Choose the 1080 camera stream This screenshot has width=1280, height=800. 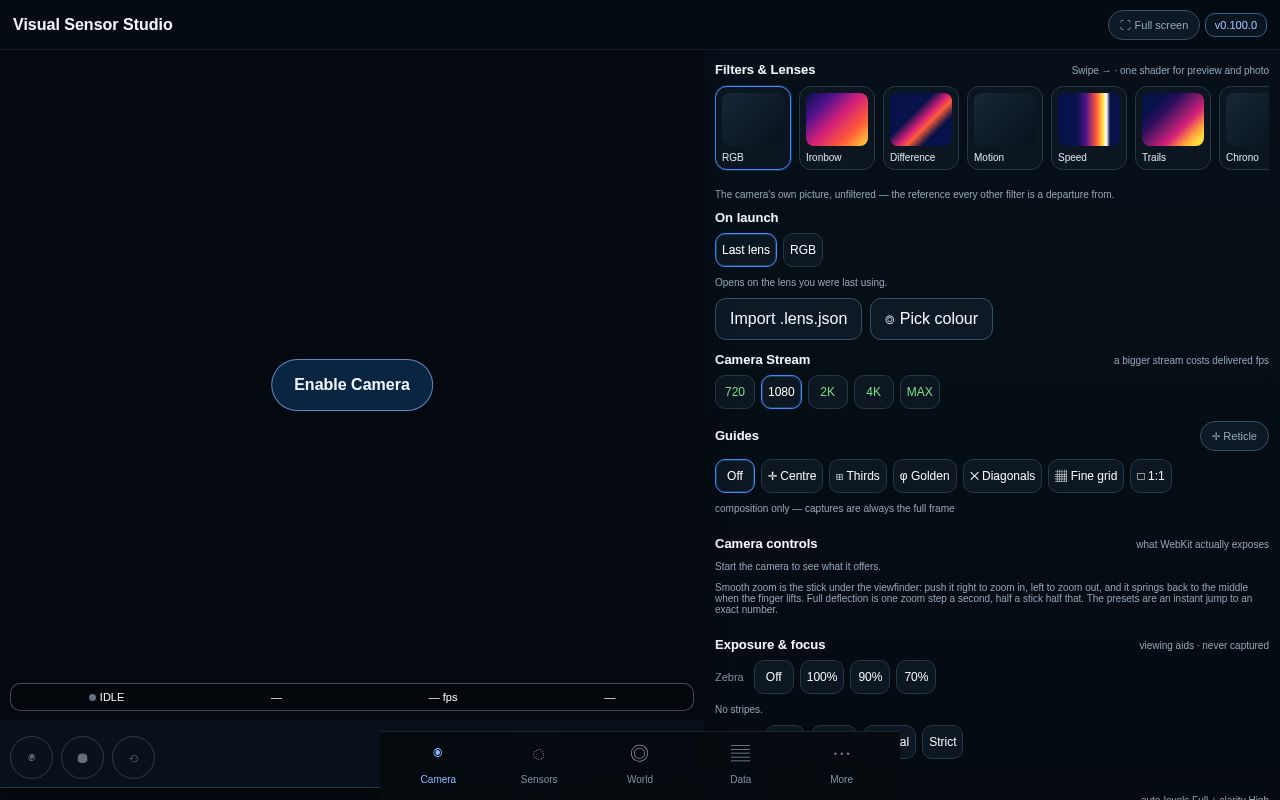pos(781,392)
